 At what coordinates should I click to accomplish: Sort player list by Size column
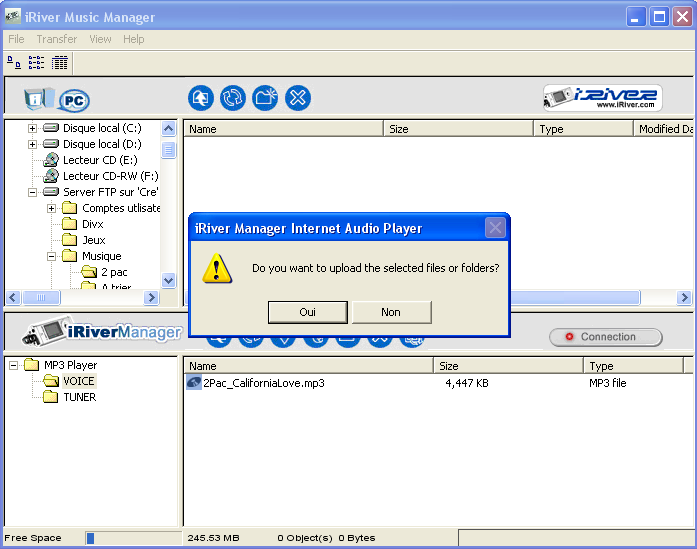[509, 366]
